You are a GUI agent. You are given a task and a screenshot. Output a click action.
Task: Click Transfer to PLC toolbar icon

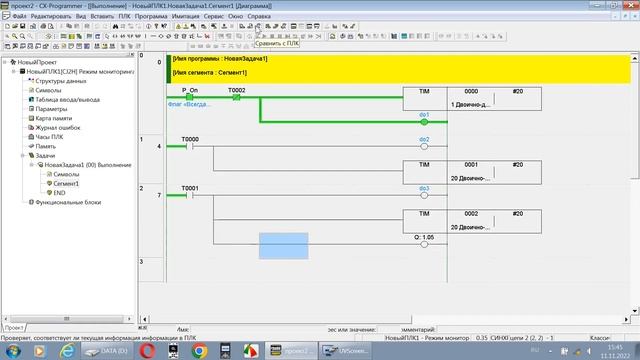pyautogui.click(x=242, y=26)
